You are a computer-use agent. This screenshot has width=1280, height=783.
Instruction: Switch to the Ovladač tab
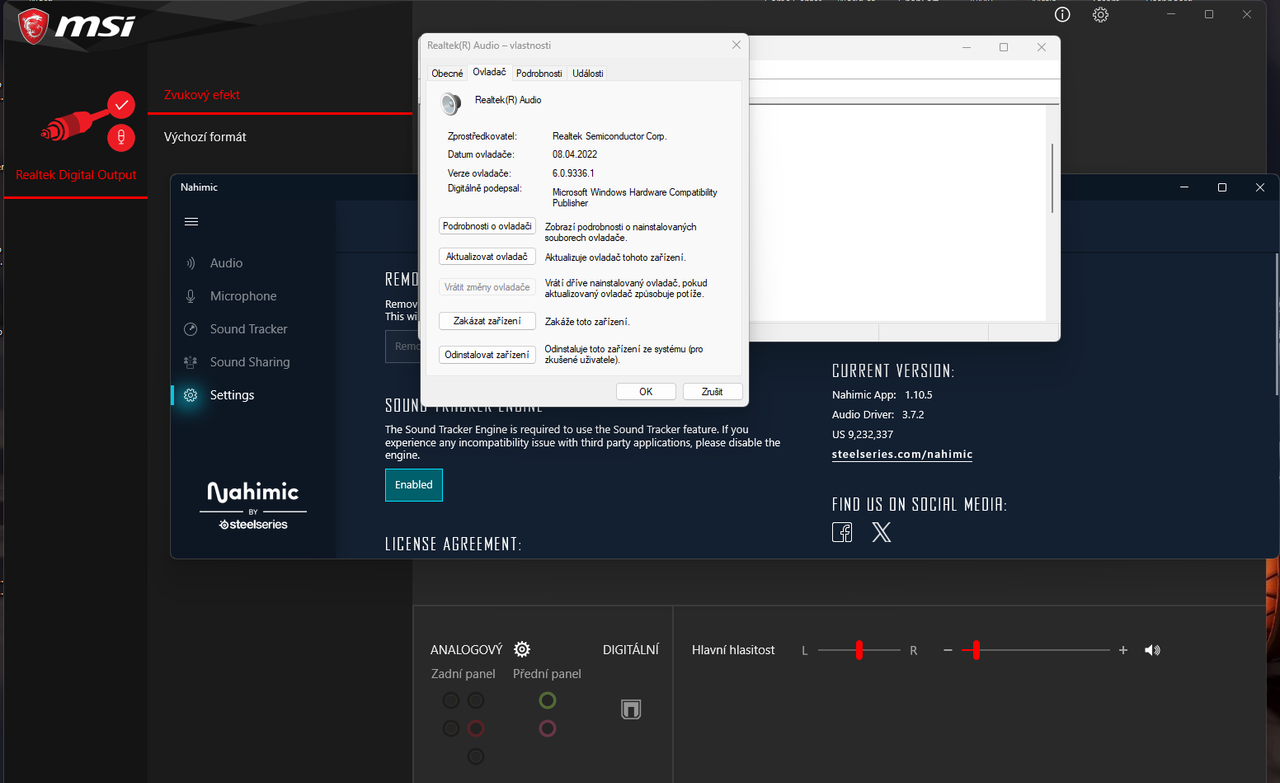(489, 72)
